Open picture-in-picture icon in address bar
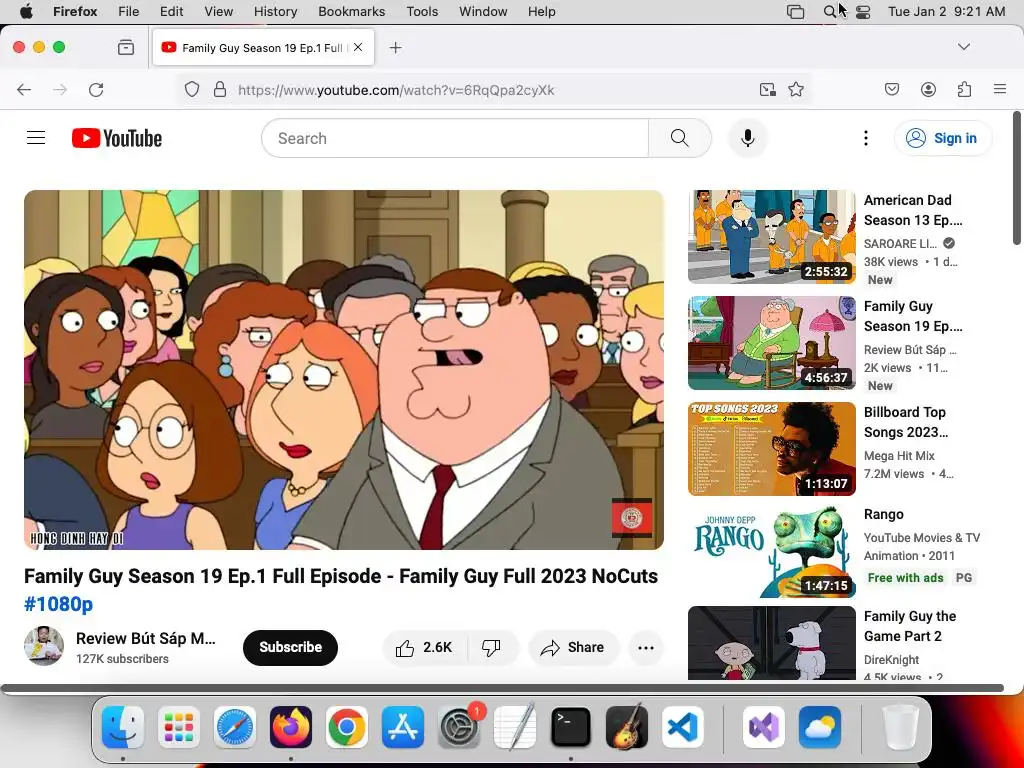This screenshot has height=768, width=1024. pos(767,89)
